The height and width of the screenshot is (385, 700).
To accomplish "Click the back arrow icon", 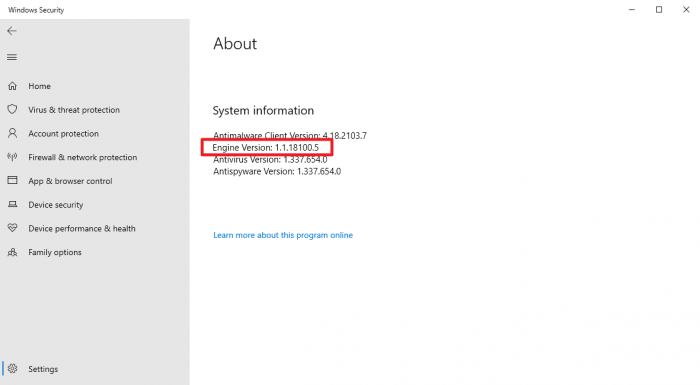I will (12, 31).
